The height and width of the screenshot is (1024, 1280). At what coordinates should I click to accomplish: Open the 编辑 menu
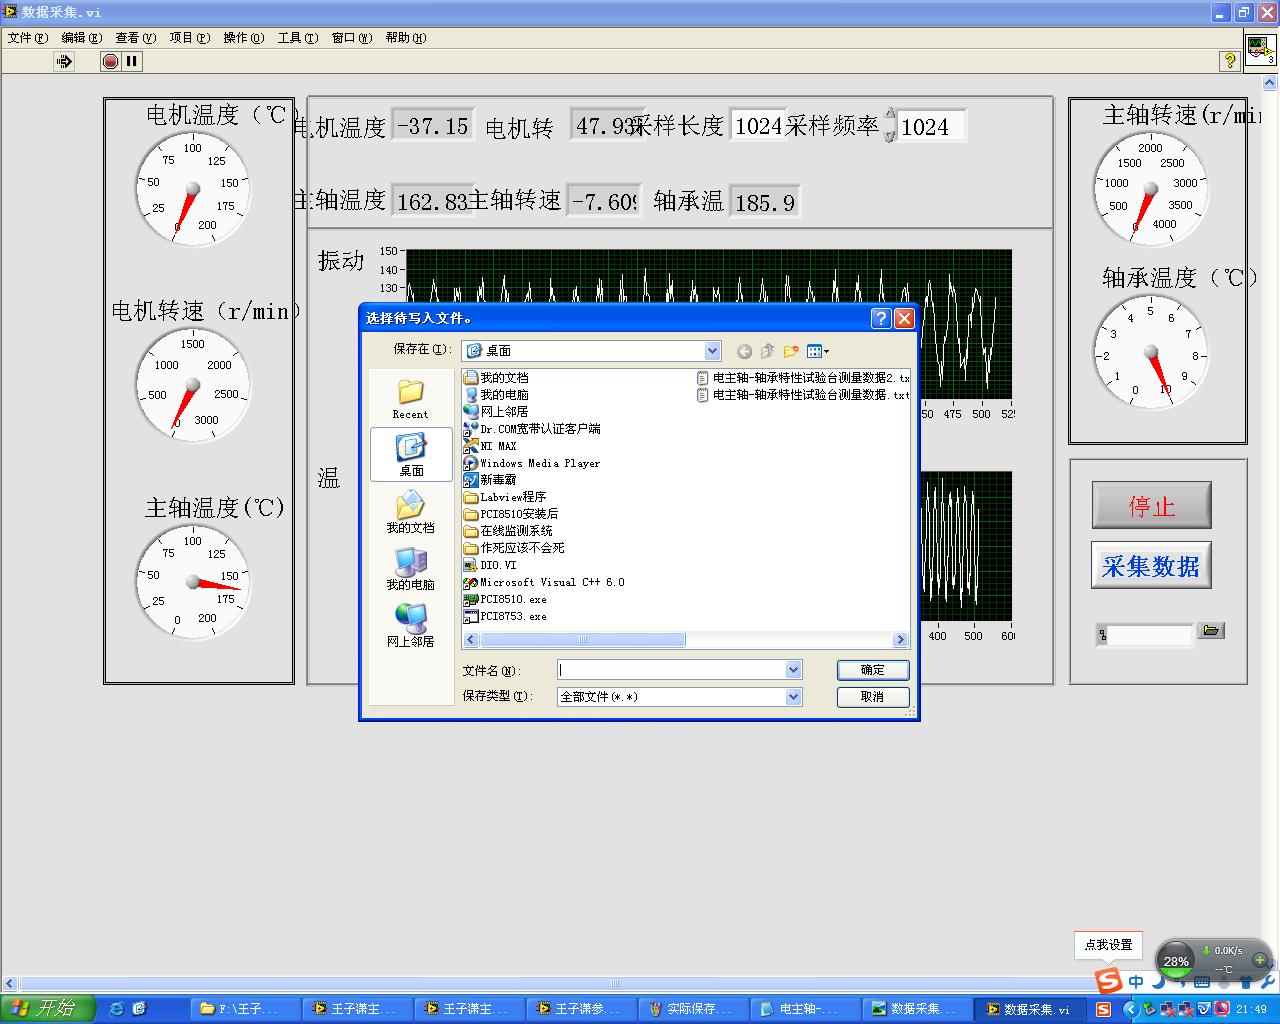[x=82, y=38]
